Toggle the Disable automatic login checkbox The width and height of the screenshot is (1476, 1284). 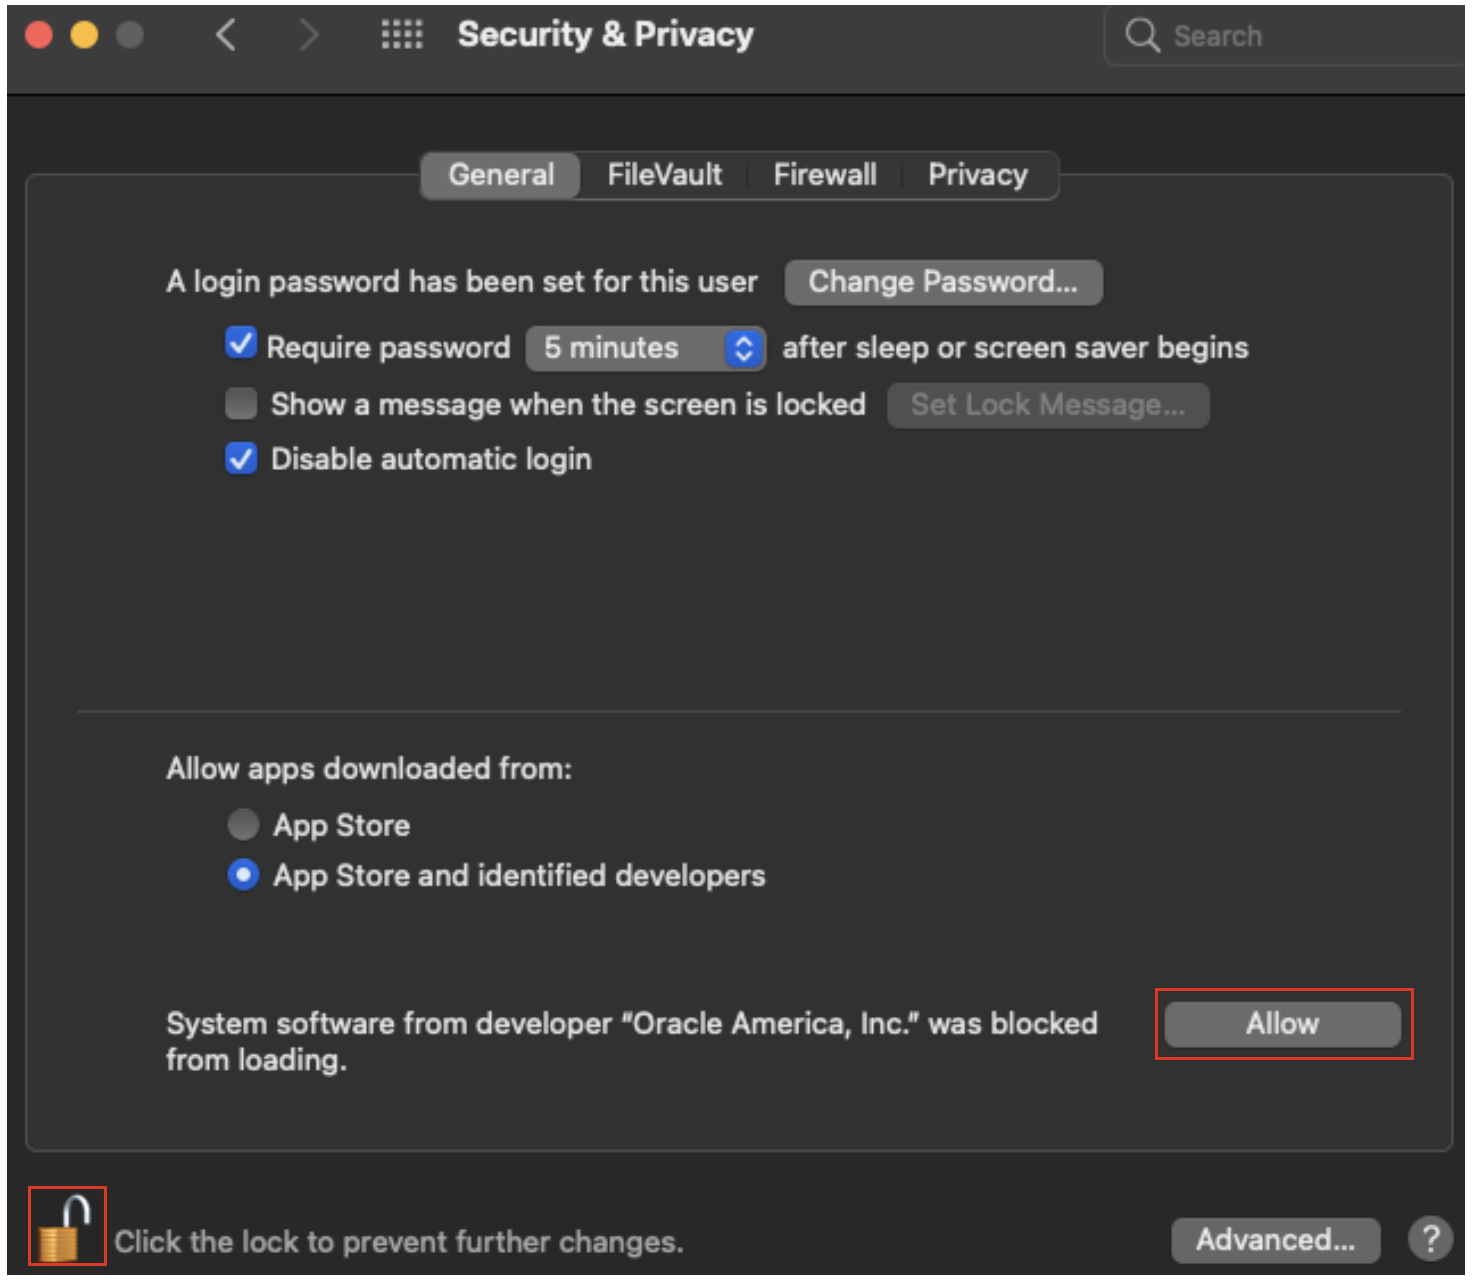pyautogui.click(x=241, y=459)
